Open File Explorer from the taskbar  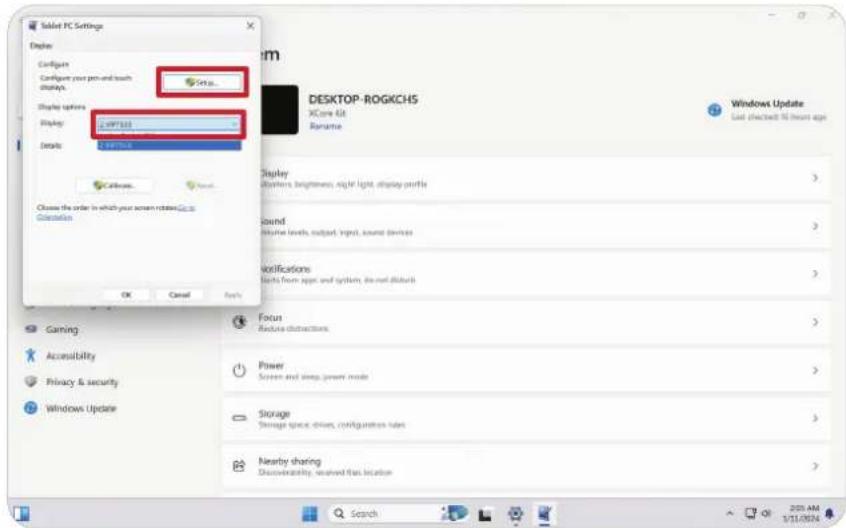486,515
